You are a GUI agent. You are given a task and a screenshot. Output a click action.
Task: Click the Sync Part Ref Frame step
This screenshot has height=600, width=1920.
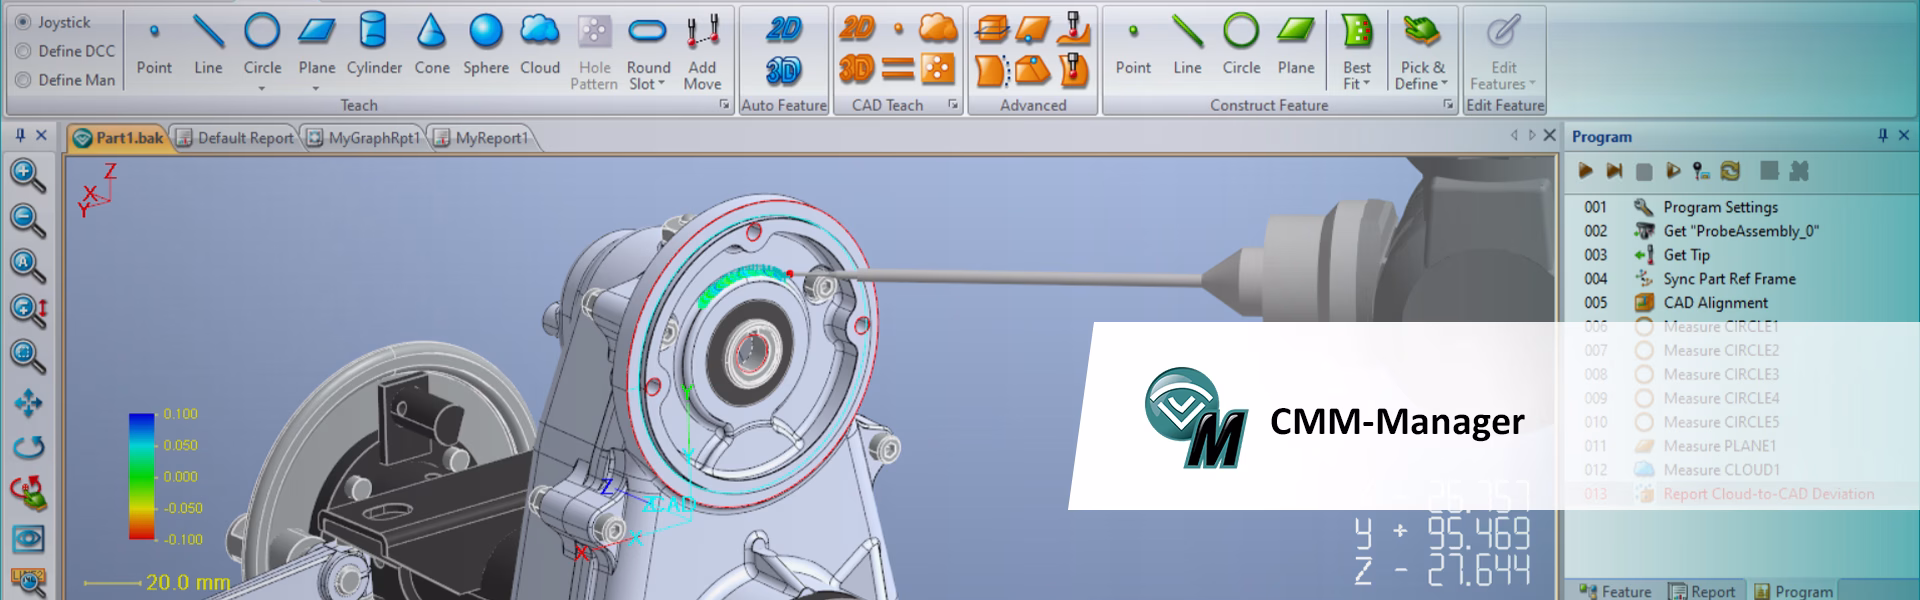tap(1729, 279)
